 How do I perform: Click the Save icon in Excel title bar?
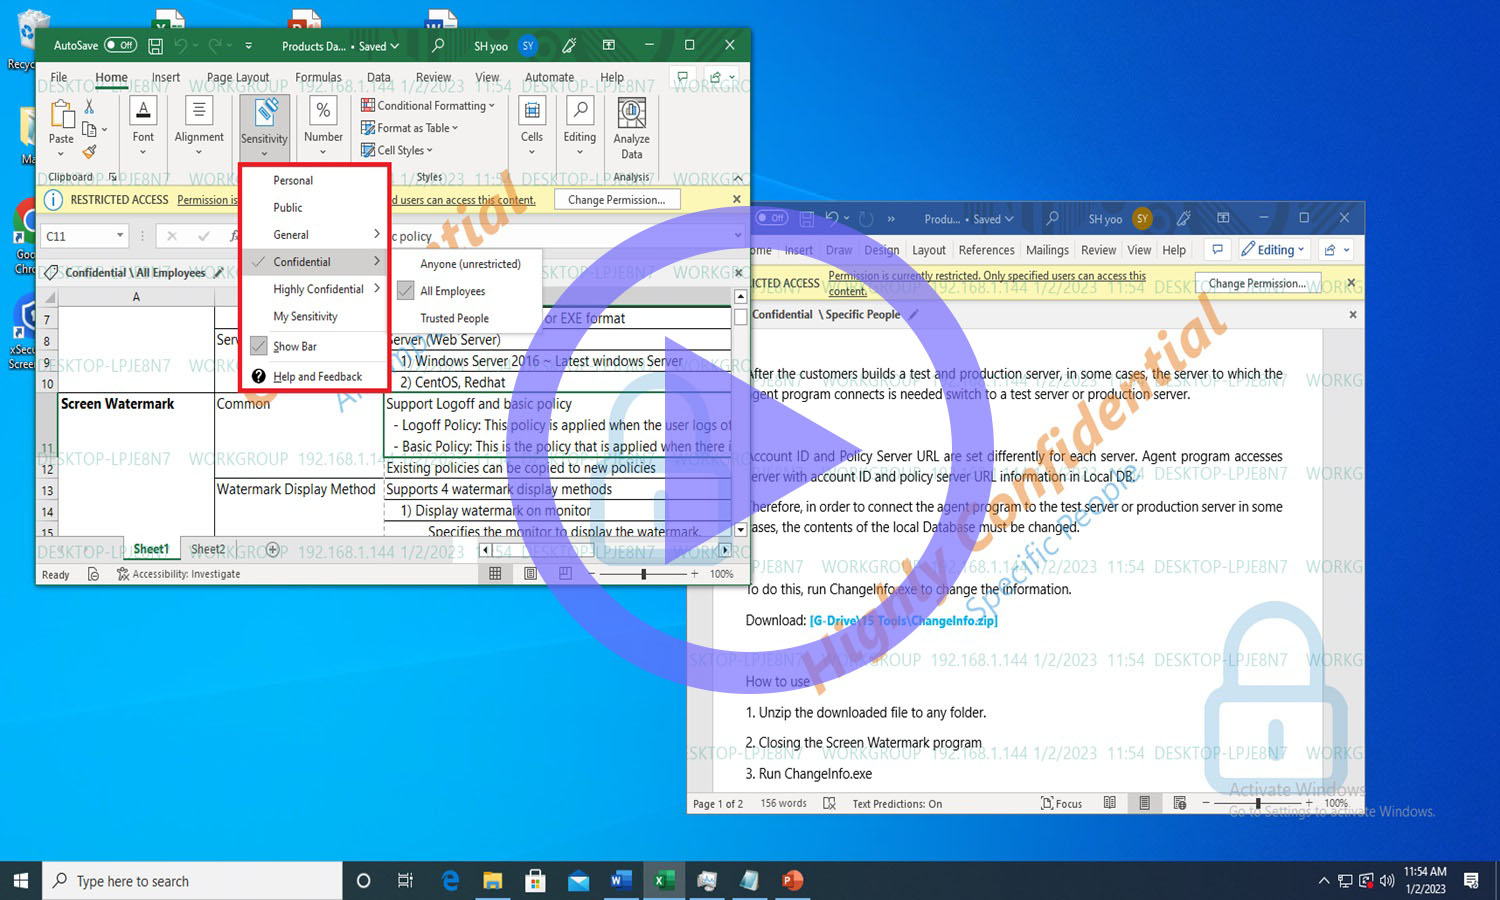coord(155,46)
